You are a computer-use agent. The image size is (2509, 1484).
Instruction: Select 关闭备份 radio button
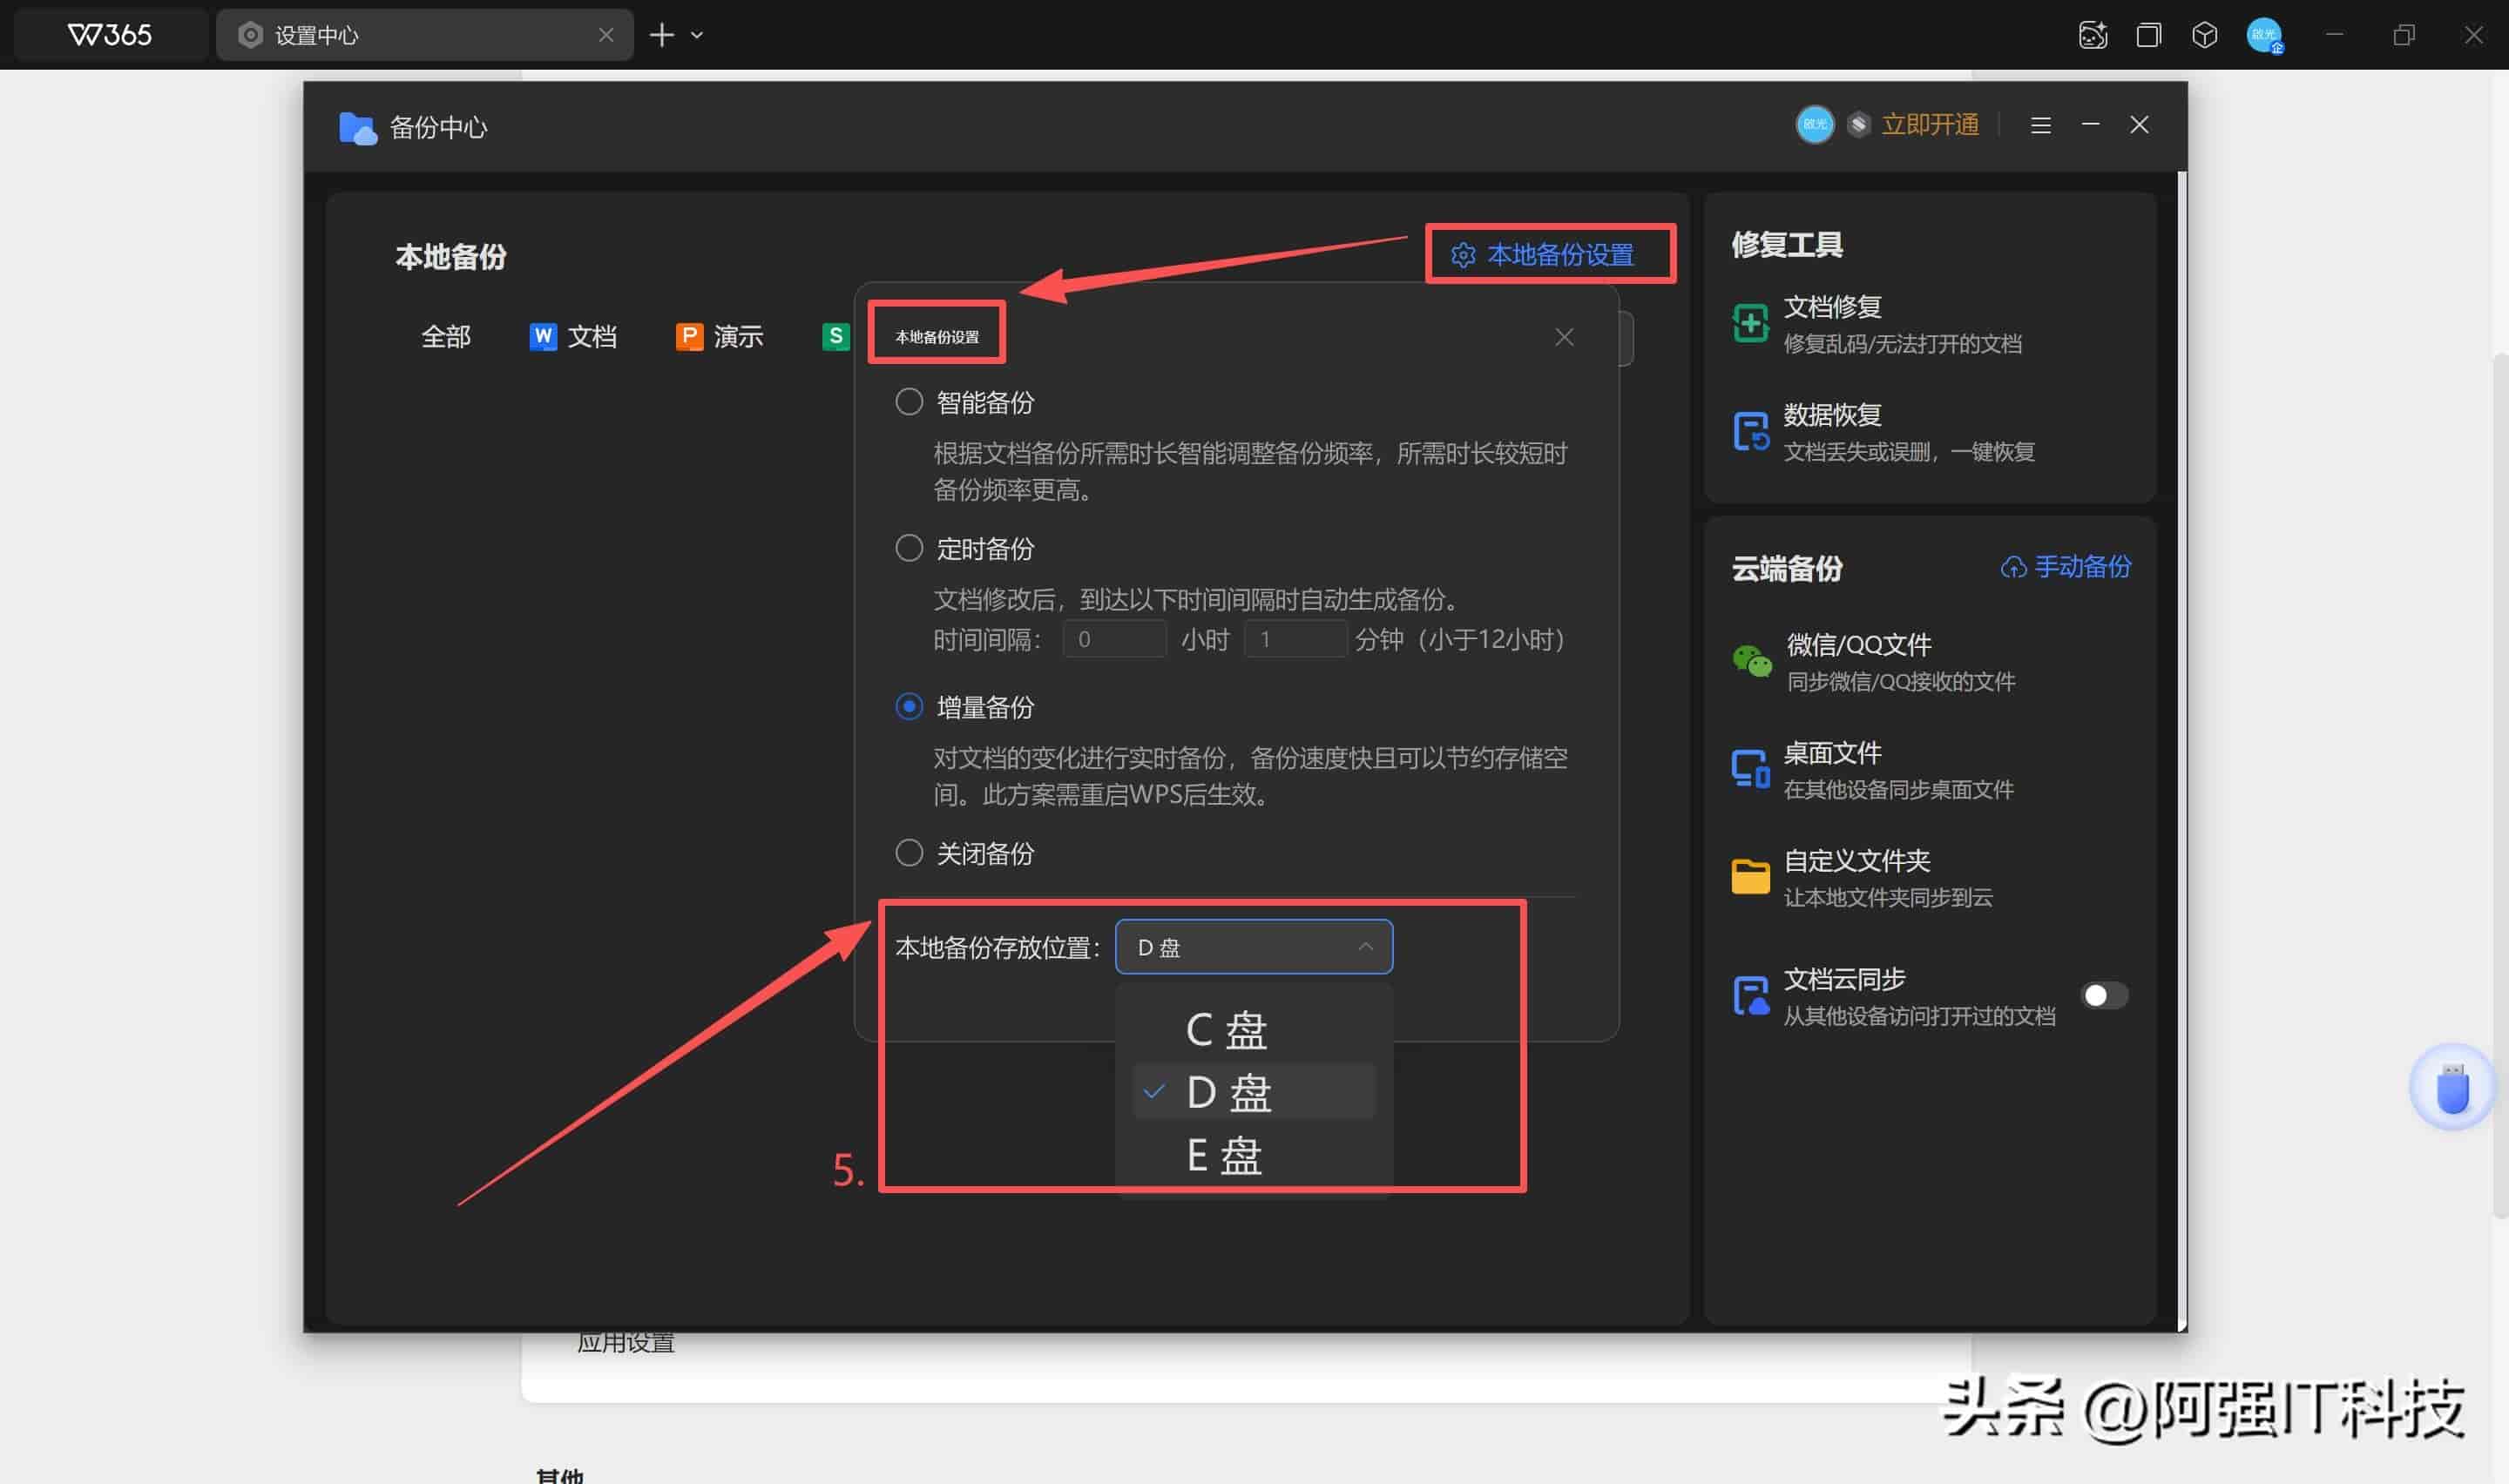(909, 853)
